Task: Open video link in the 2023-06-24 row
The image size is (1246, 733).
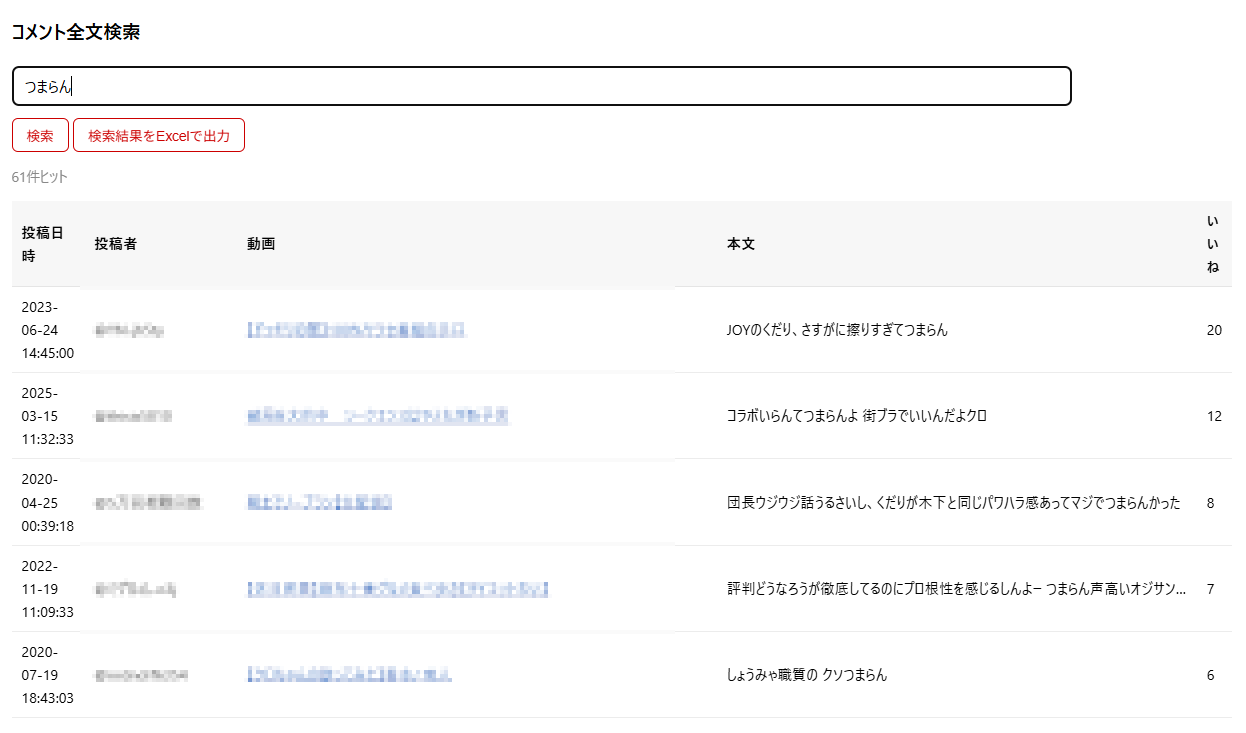Action: [x=357, y=330]
